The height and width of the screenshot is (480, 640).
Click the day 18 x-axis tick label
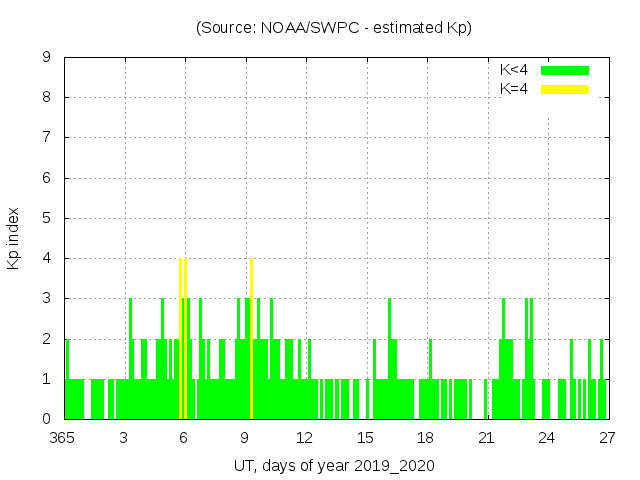point(425,438)
